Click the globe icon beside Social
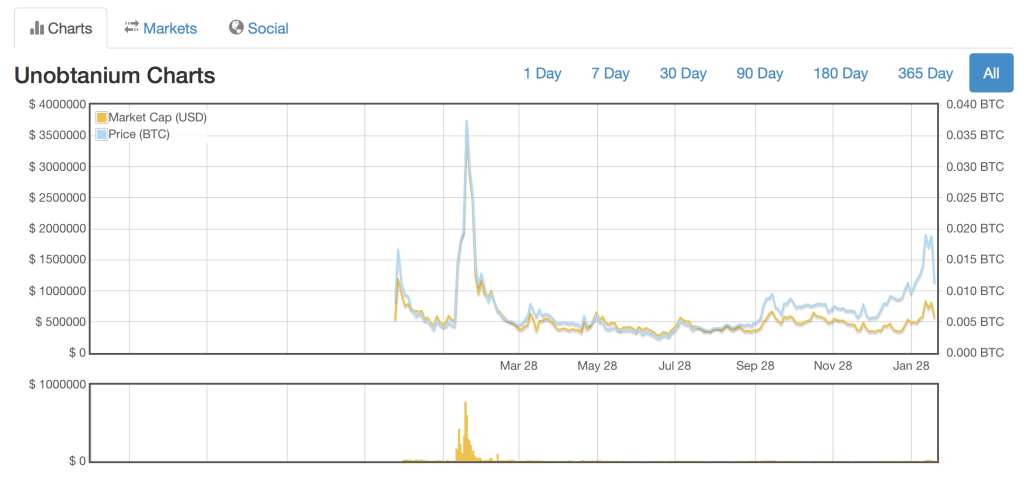Image resolution: width=1024 pixels, height=479 pixels. point(236,27)
